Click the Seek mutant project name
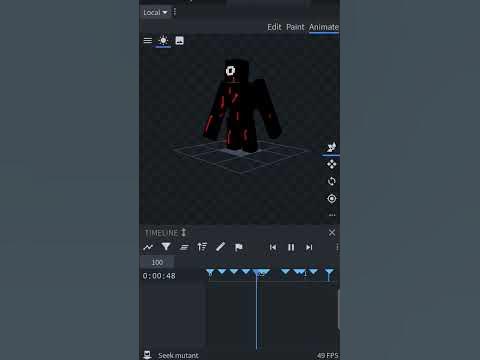Viewport: 480px width, 360px height. 178,355
